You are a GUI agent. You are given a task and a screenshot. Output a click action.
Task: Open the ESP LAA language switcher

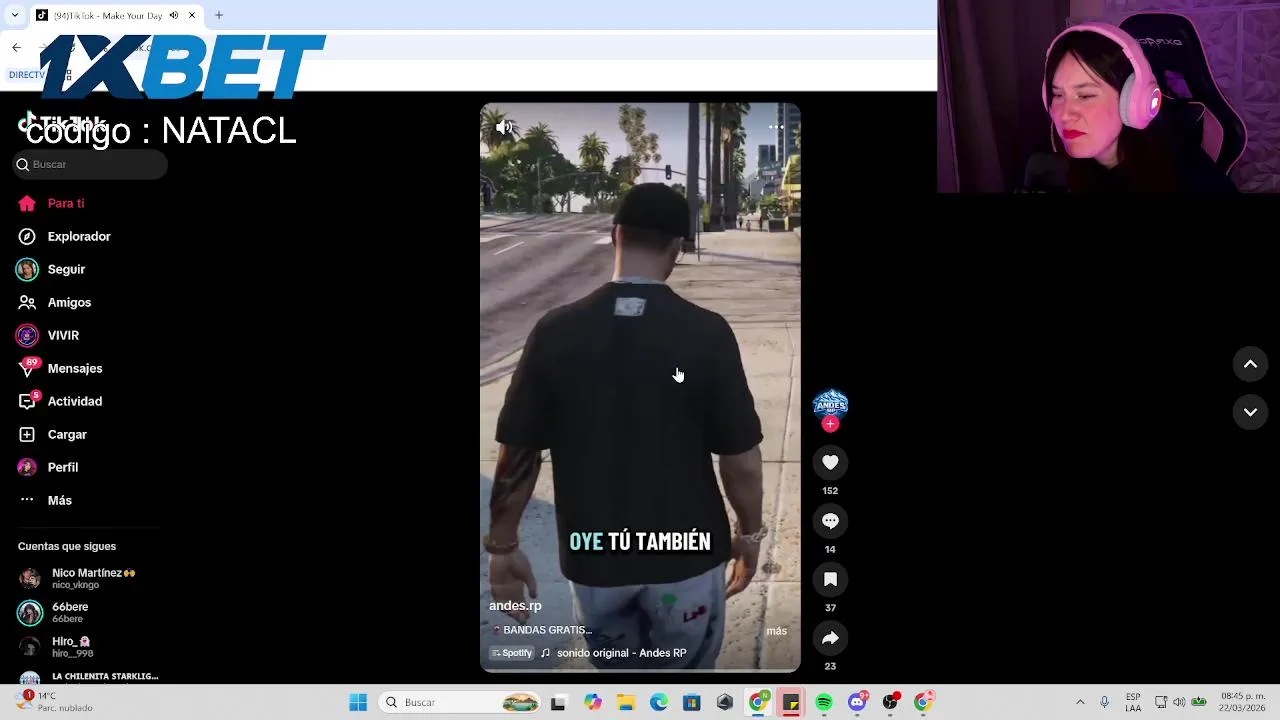tap(1133, 702)
